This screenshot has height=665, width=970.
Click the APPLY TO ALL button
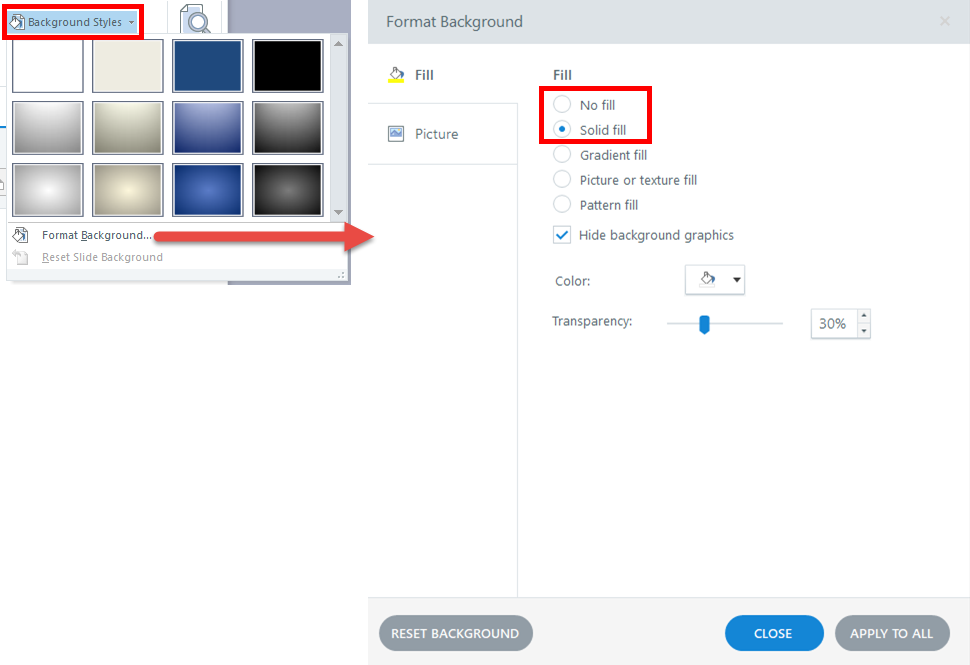(891, 633)
